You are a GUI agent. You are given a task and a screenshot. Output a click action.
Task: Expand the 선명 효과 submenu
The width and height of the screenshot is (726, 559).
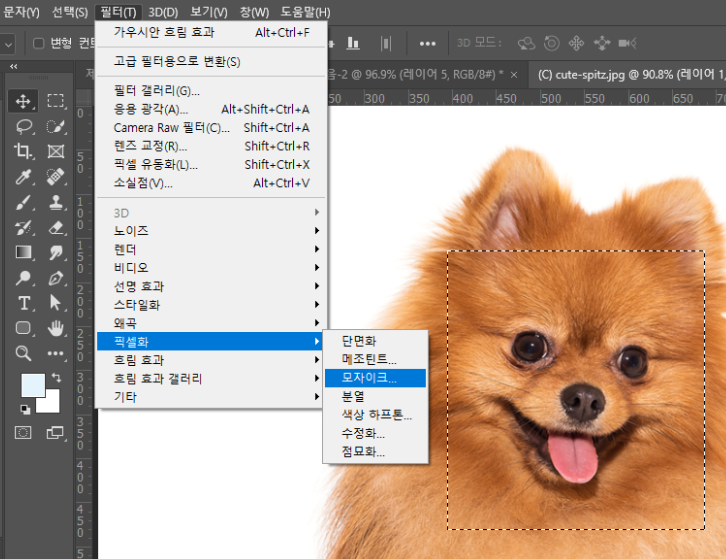click(211, 286)
